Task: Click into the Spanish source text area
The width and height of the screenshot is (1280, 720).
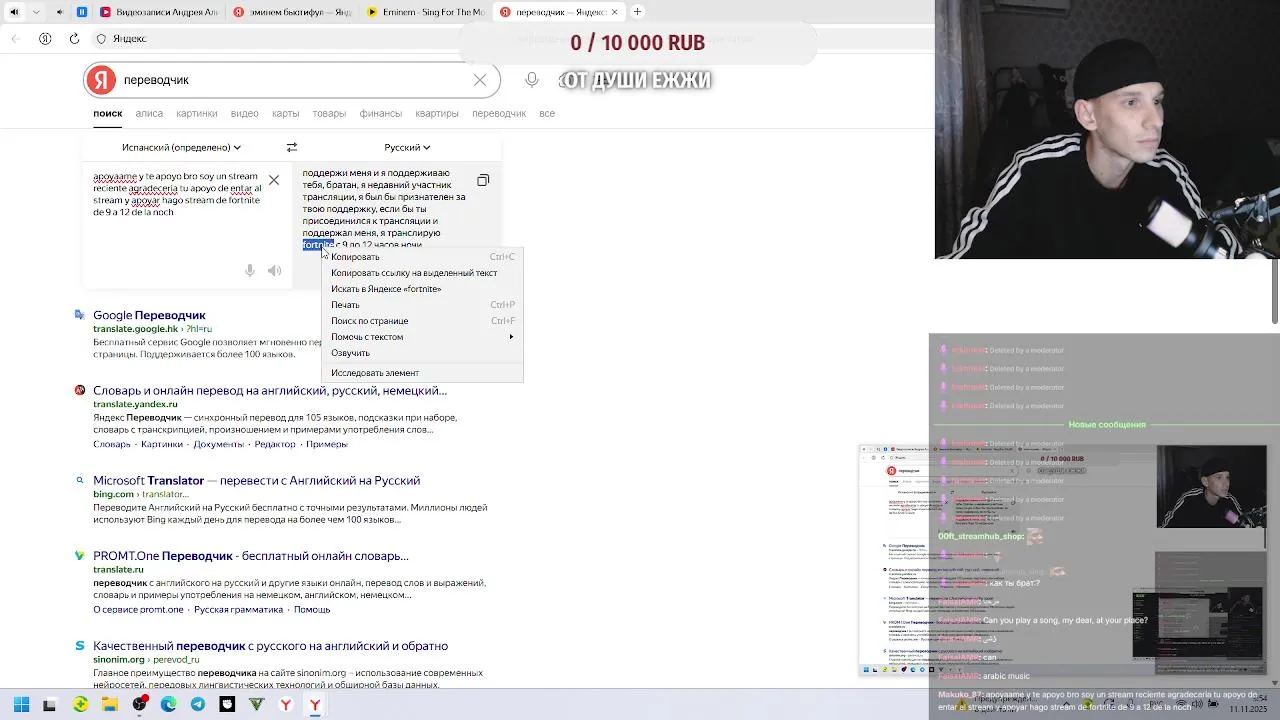Action: [177, 194]
